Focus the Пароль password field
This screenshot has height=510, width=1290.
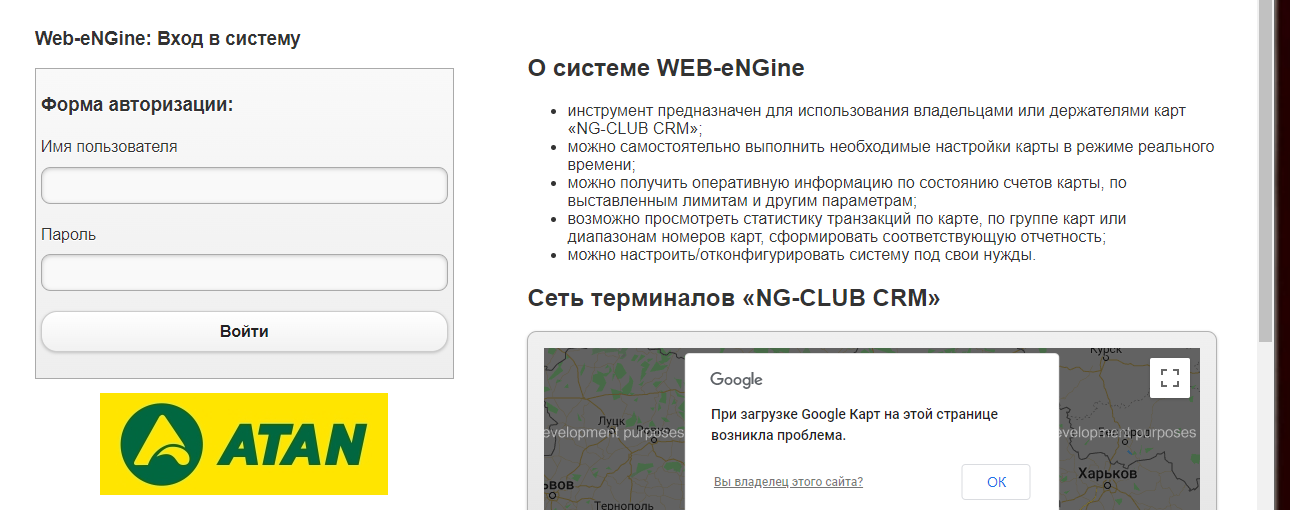pyautogui.click(x=244, y=272)
